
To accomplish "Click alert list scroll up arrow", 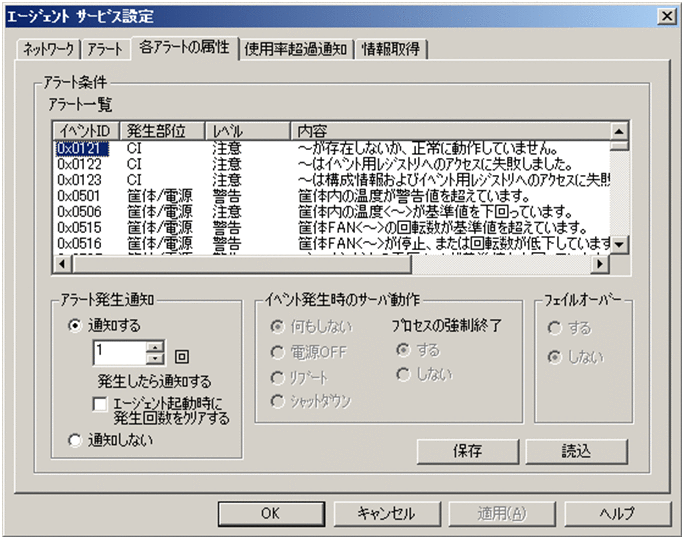I will [x=619, y=131].
